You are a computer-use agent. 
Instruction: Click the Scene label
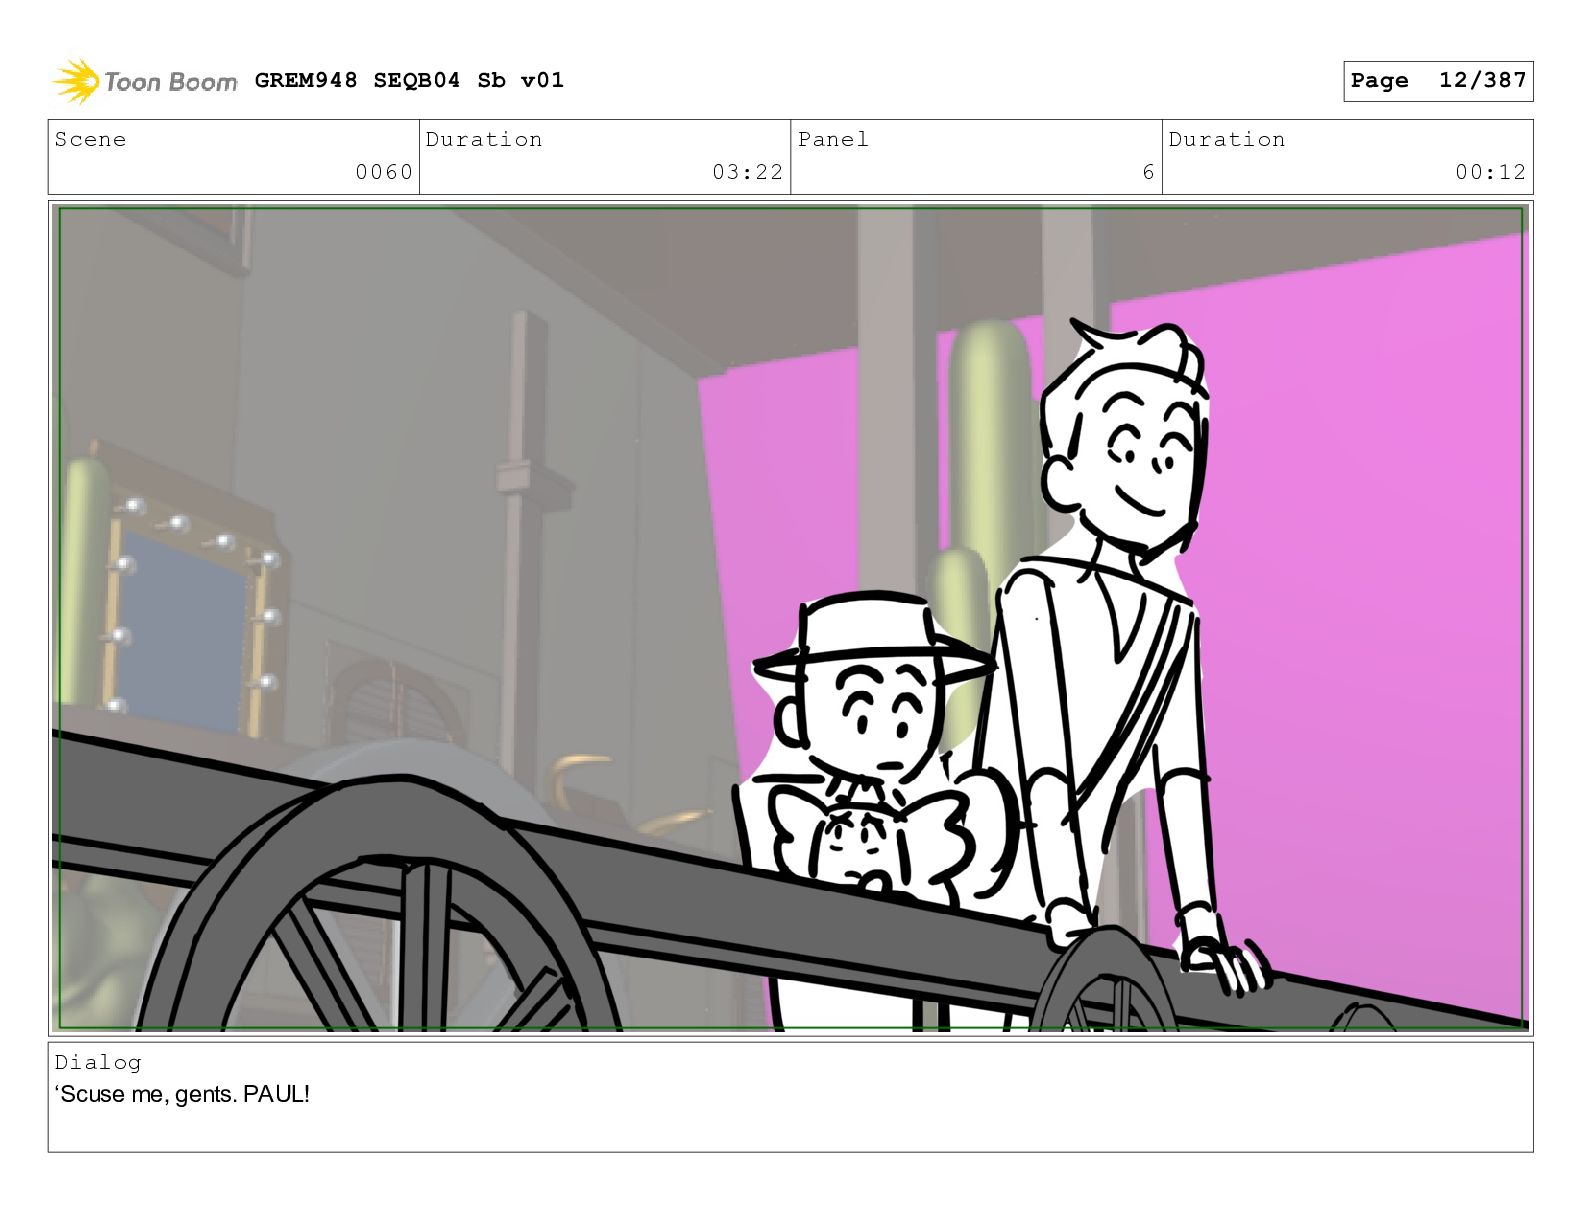pyautogui.click(x=91, y=139)
